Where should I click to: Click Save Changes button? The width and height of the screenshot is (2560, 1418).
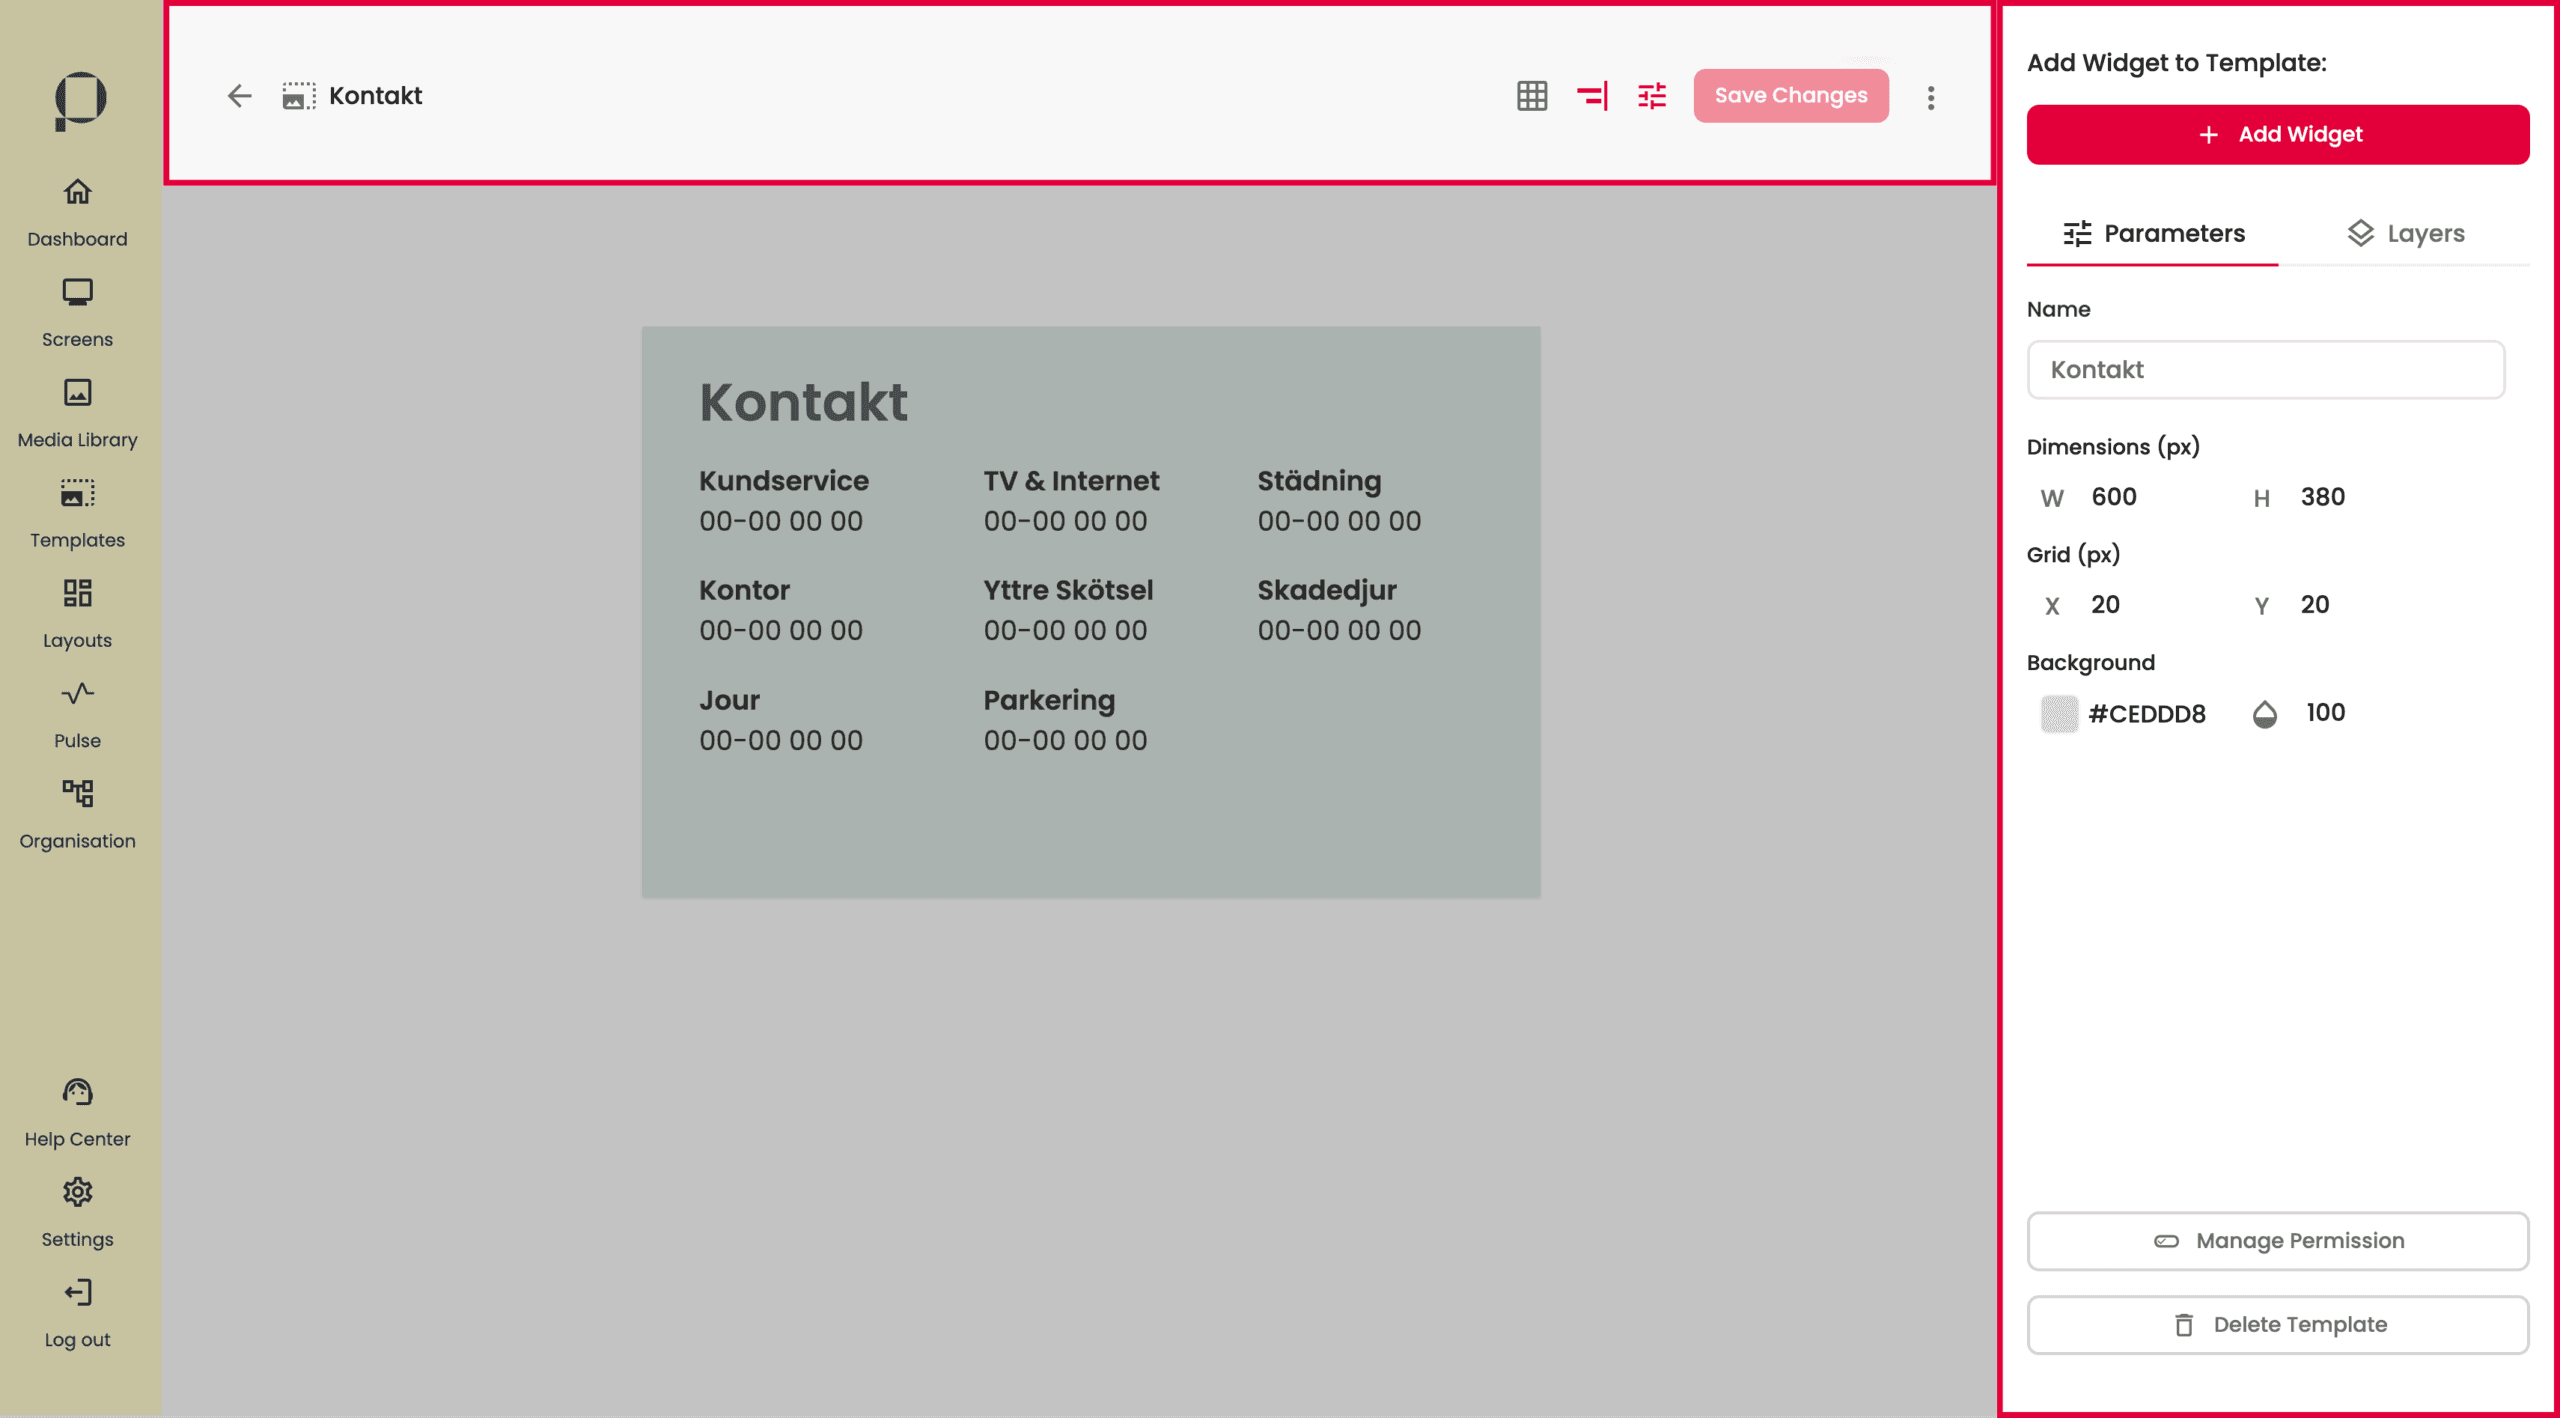coord(1790,96)
